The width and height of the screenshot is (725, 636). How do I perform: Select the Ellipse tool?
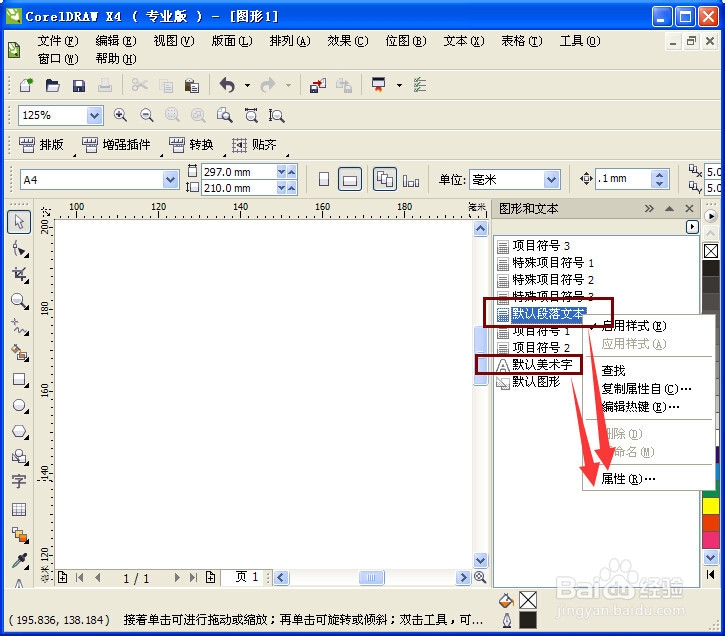coord(19,406)
